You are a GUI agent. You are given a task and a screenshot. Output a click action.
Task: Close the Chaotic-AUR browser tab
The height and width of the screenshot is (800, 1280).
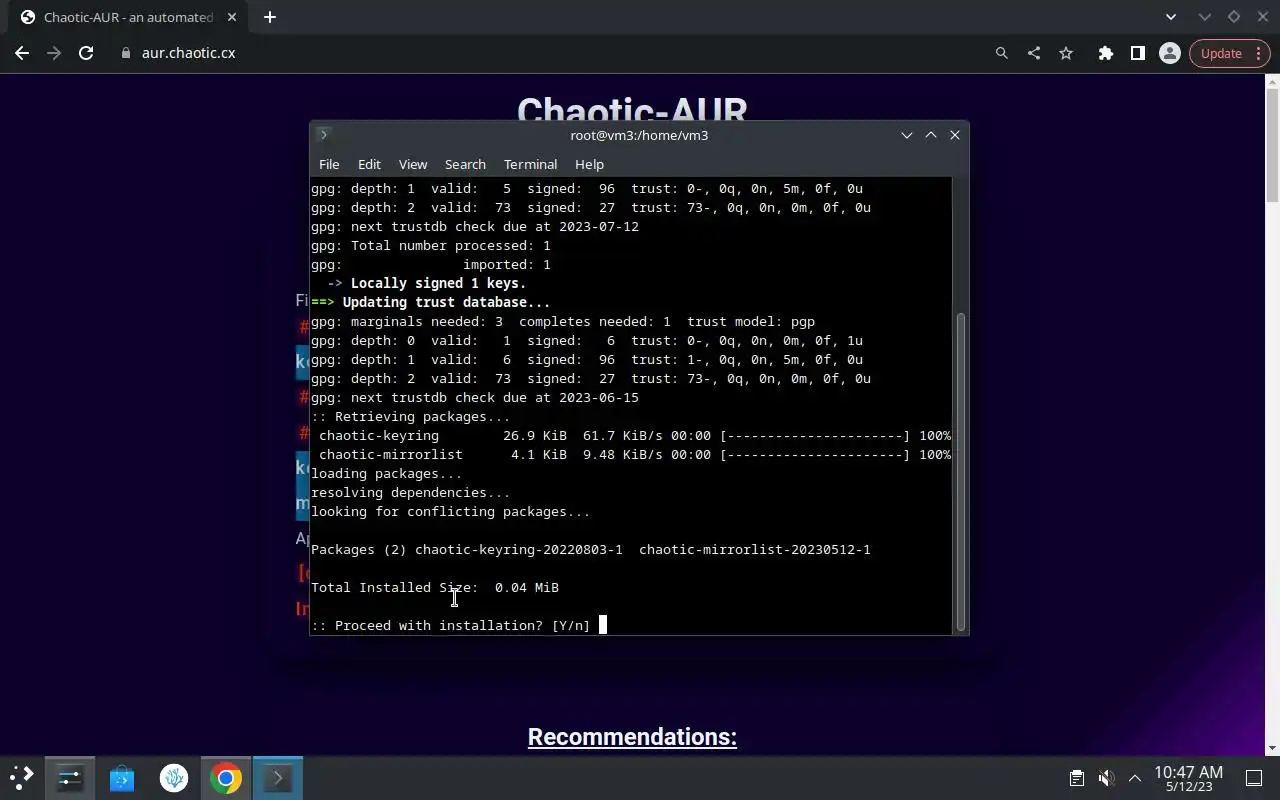pos(234,17)
